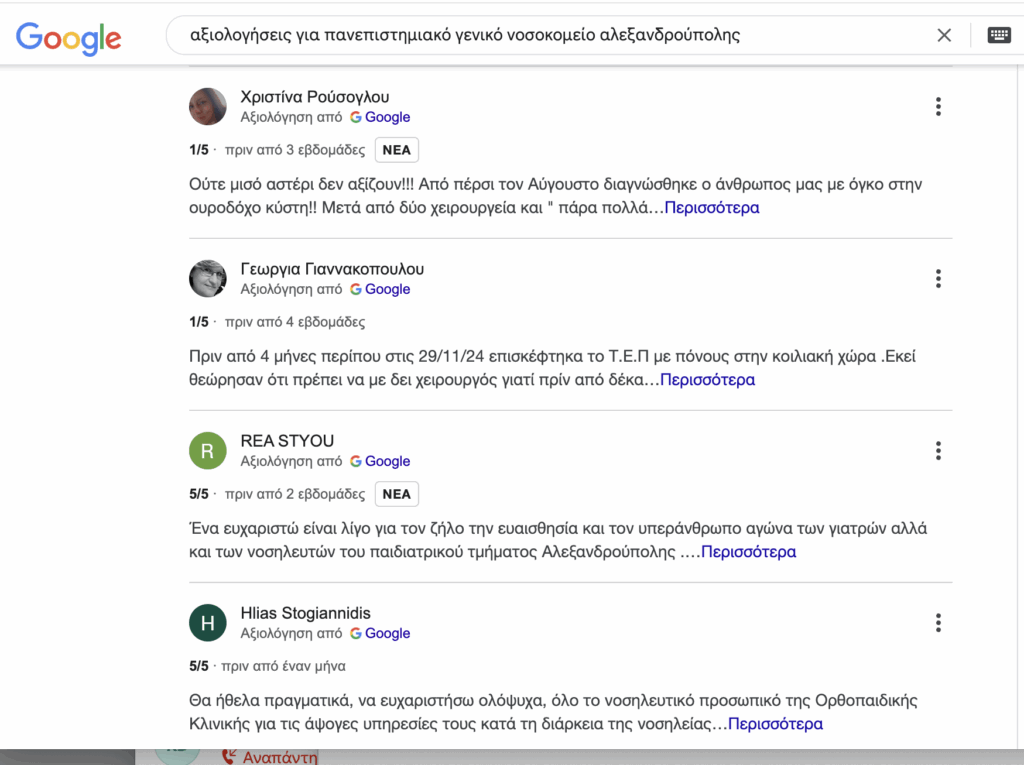This screenshot has width=1024, height=765.
Task: Open reviewer name Χριστίνα Ρούσογλου
Action: pyautogui.click(x=315, y=97)
